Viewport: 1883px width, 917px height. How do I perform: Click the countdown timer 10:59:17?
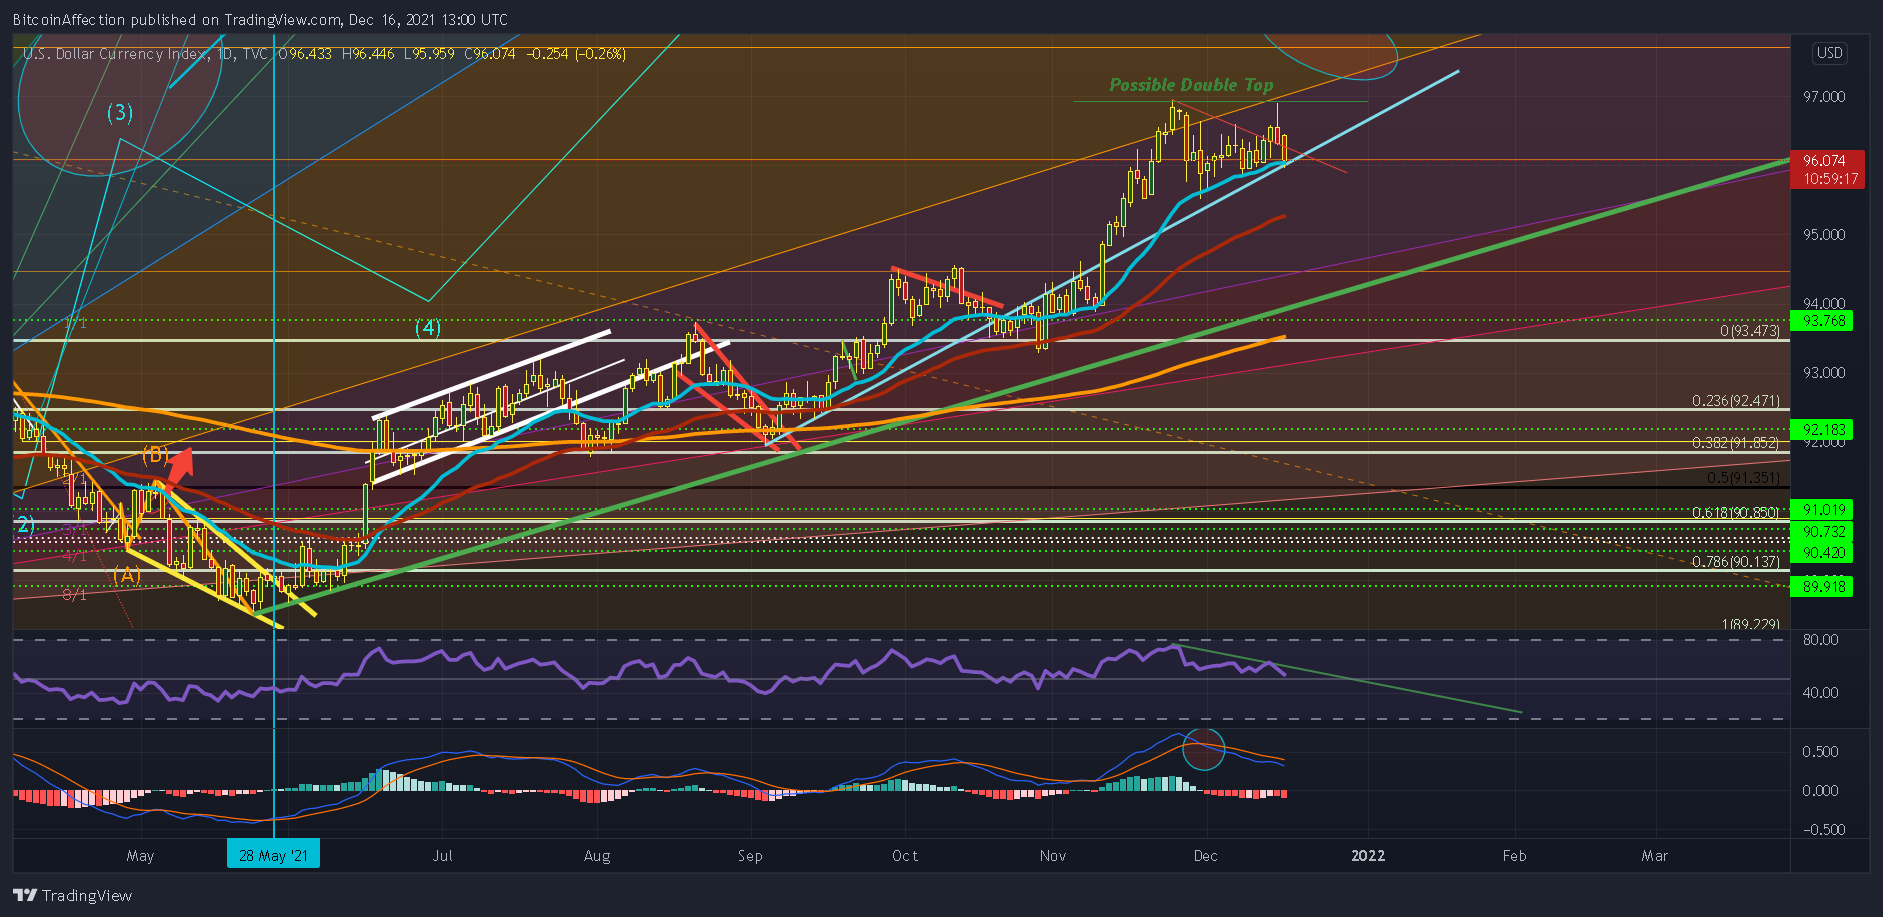(x=1830, y=179)
